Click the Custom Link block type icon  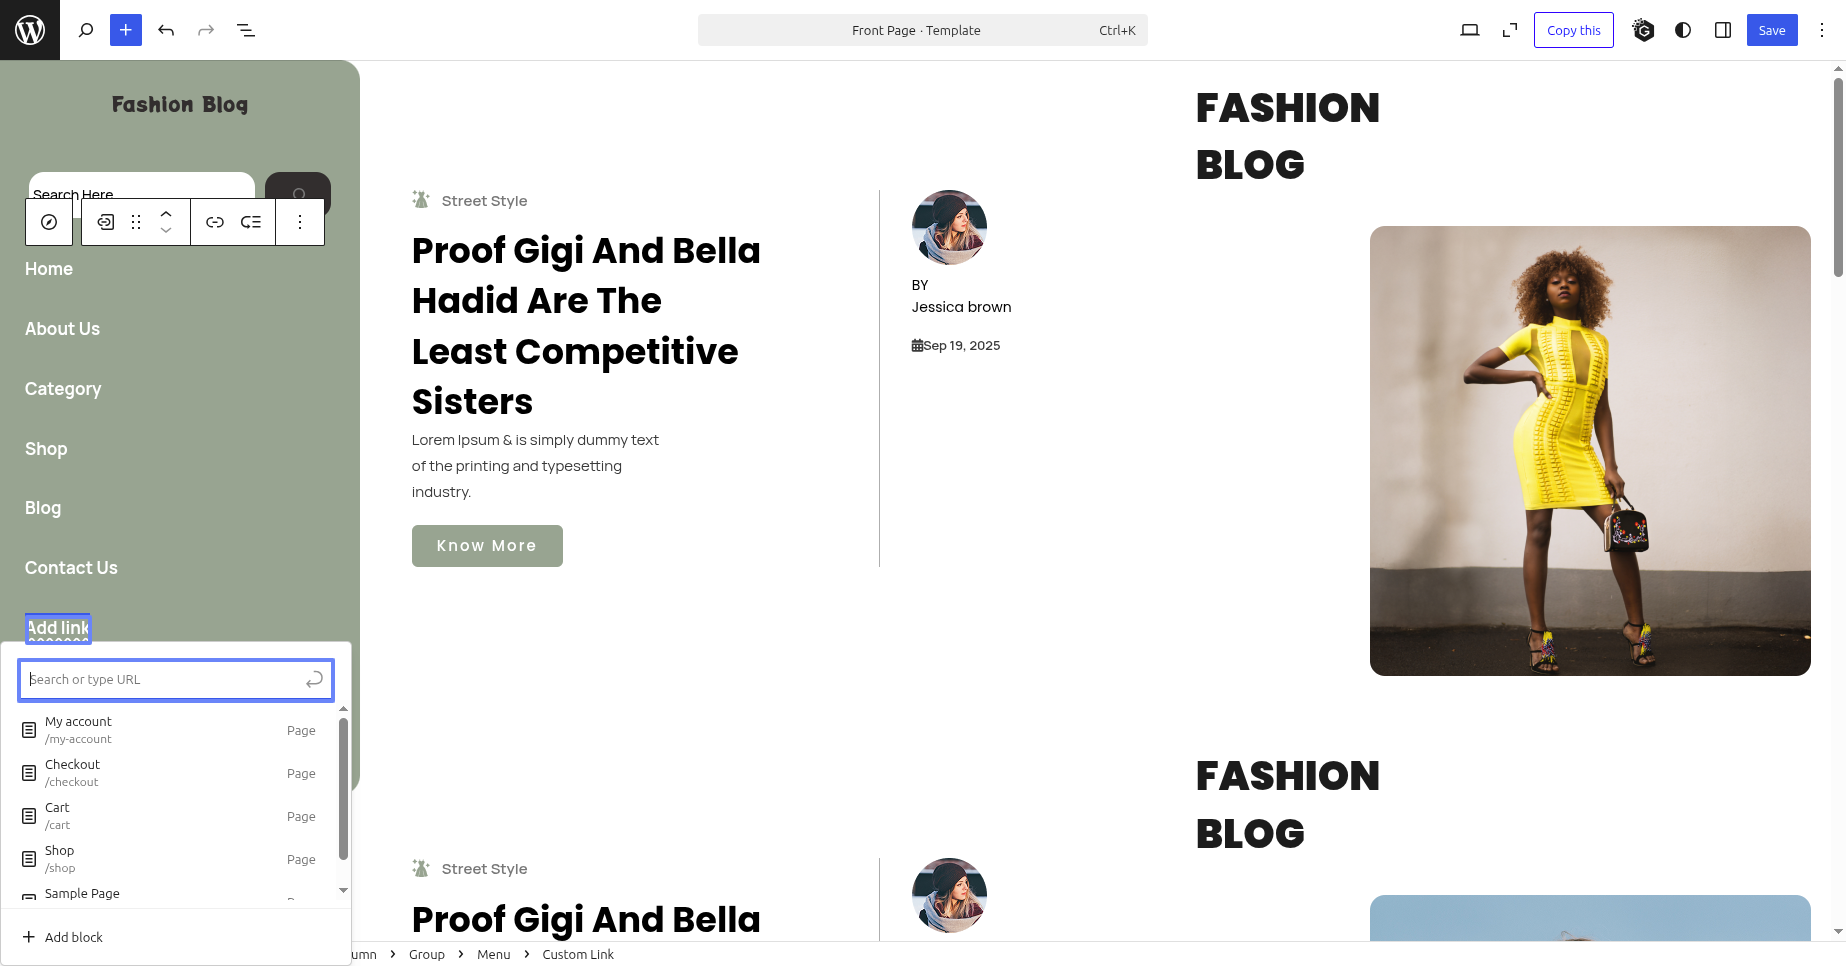coord(106,222)
